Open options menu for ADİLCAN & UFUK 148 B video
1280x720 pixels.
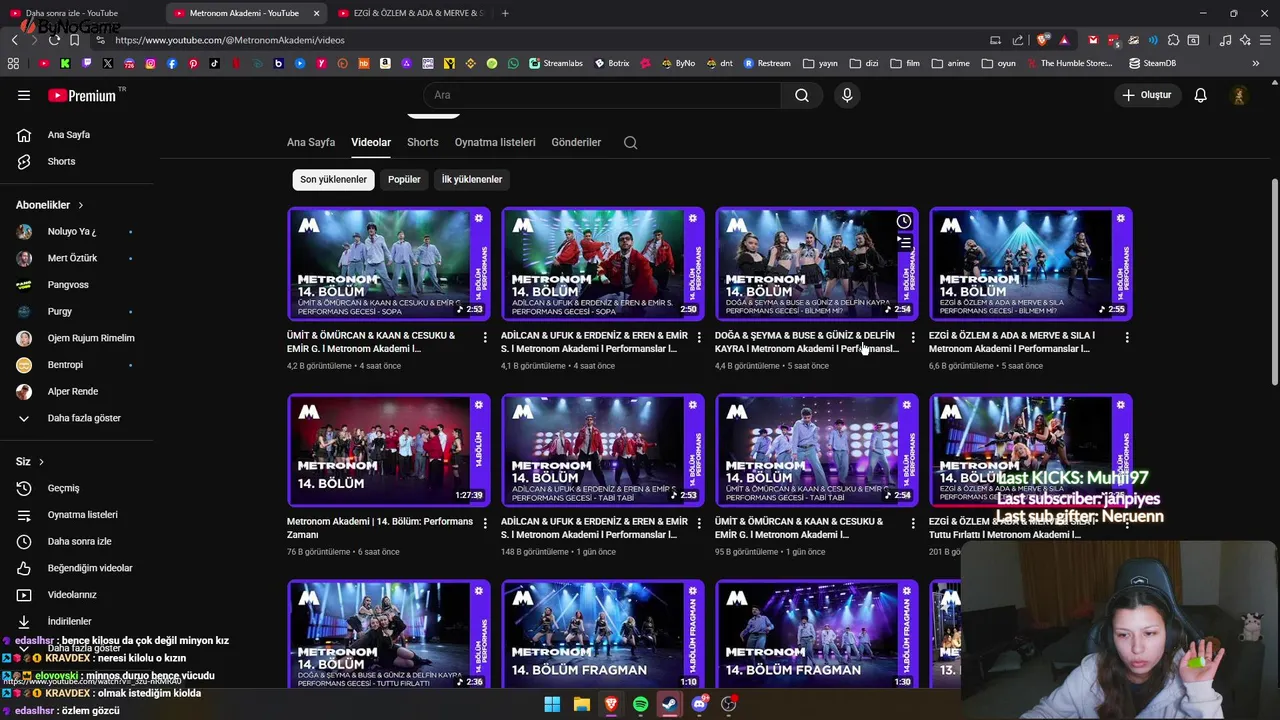coord(699,524)
